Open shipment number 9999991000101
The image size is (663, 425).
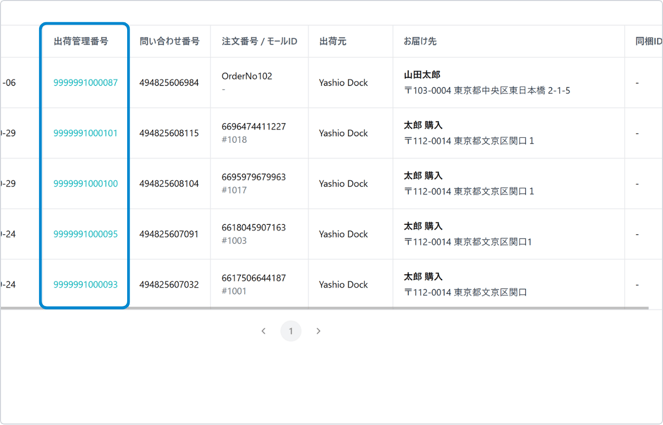(85, 133)
